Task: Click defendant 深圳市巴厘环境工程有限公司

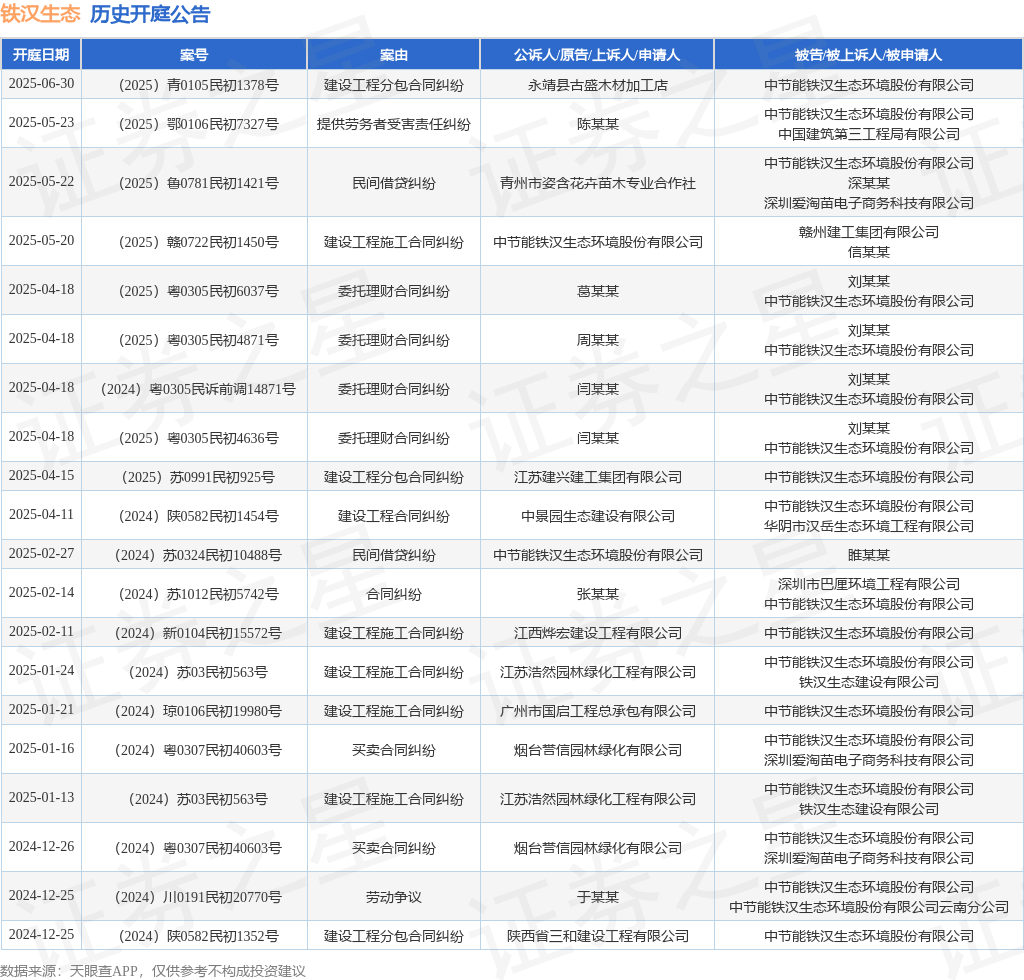Action: [x=869, y=584]
